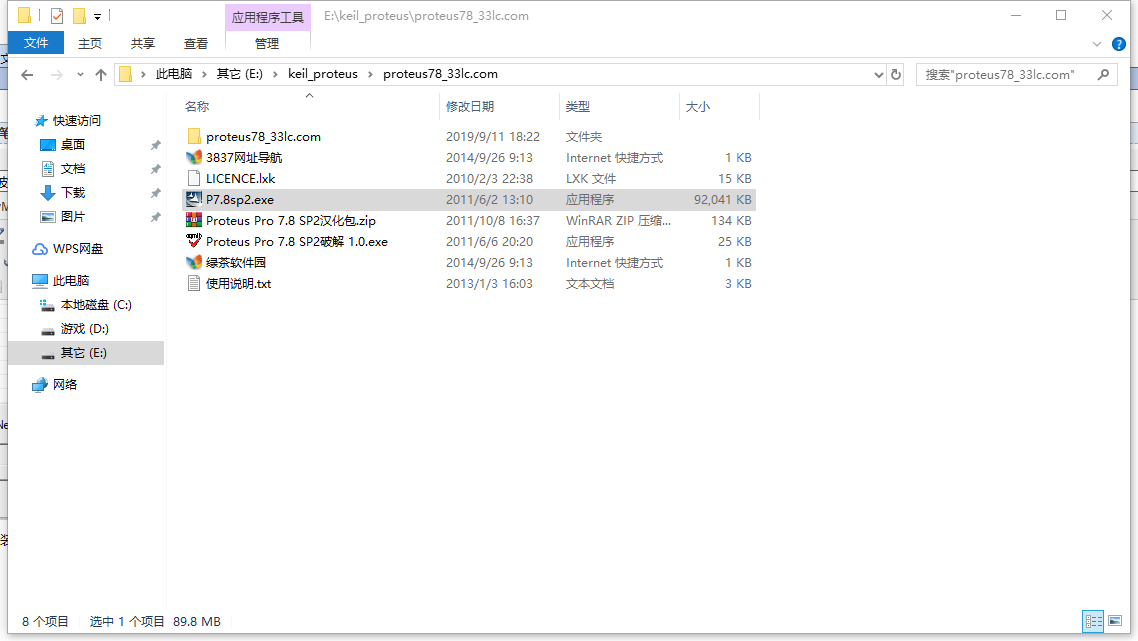This screenshot has width=1138, height=641.
Task: Click the Properties quick access toolbar icon
Action: 57,15
